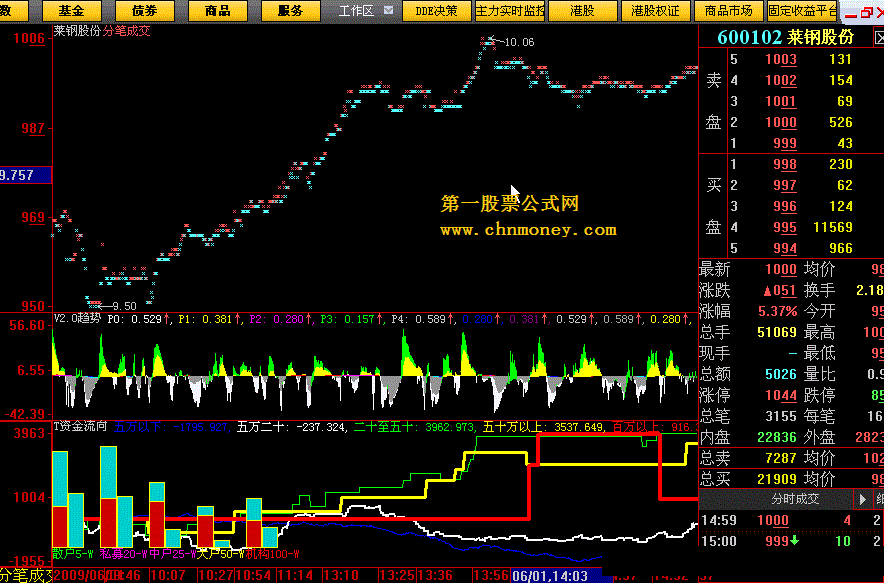
Task: Click the 9.50 low price marker
Action: 124,306
